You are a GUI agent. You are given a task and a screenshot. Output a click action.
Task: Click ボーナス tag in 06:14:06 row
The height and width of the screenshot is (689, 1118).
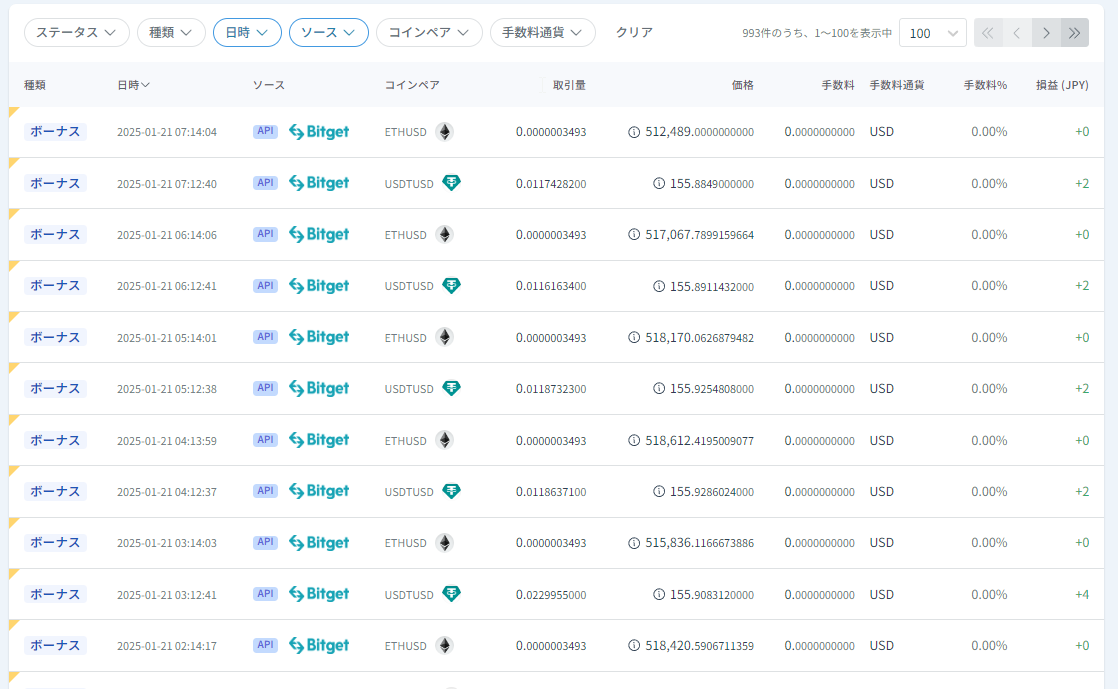pyautogui.click(x=56, y=235)
